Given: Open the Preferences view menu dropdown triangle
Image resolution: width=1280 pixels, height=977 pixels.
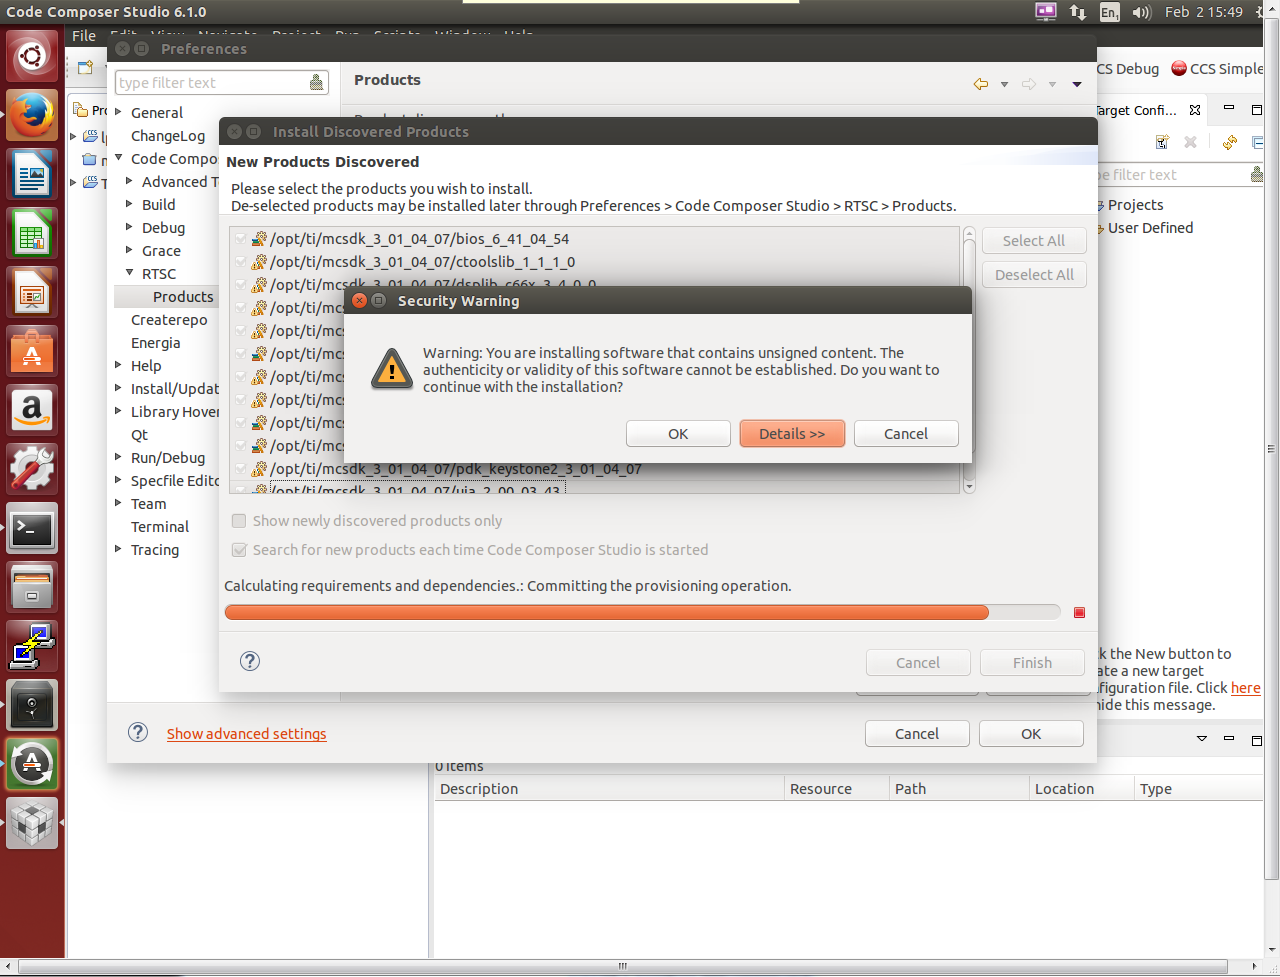Looking at the screenshot, I should click(1077, 84).
